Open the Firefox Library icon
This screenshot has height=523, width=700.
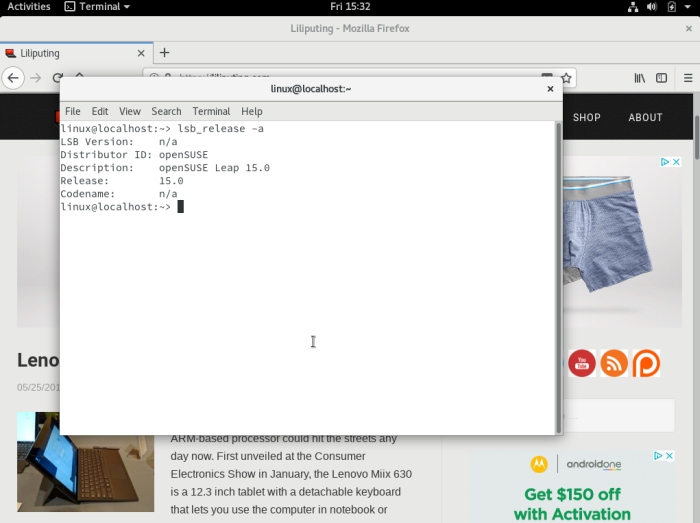tap(640, 78)
